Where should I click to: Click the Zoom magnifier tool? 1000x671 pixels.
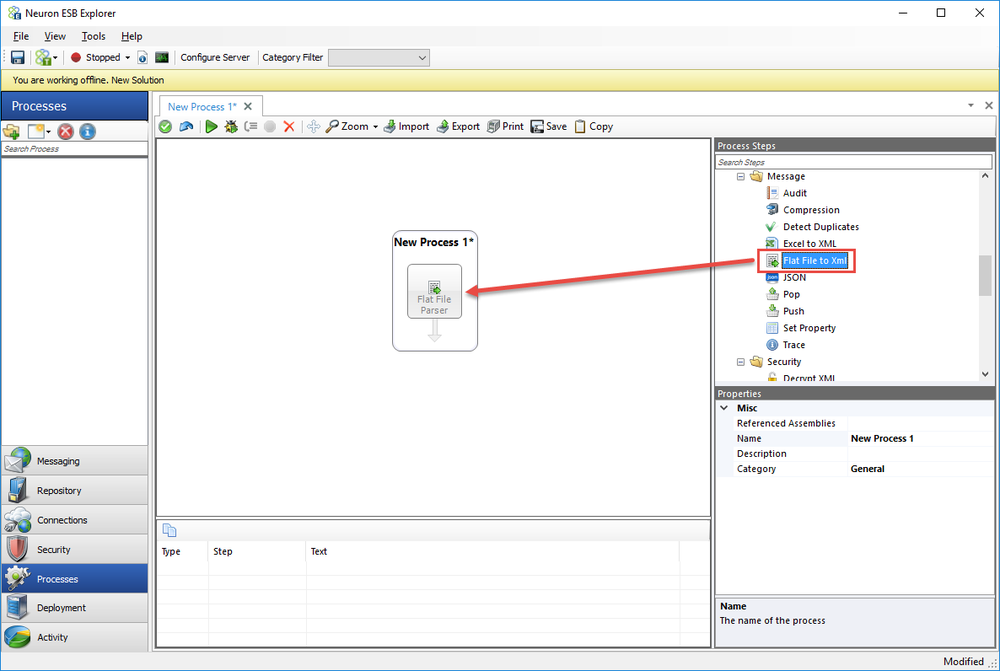(x=348, y=126)
